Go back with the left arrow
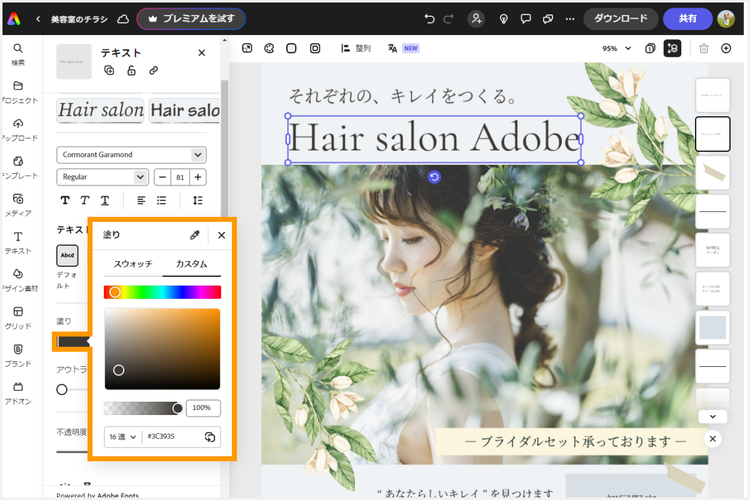 pos(38,19)
